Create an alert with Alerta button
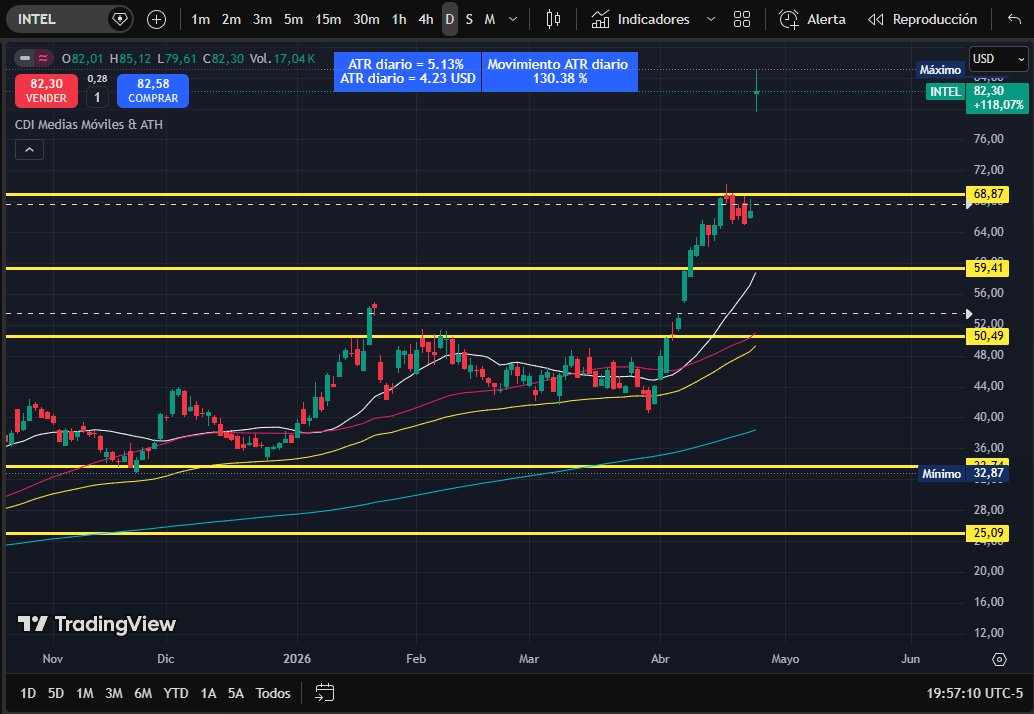This screenshot has width=1034, height=714. tap(812, 20)
